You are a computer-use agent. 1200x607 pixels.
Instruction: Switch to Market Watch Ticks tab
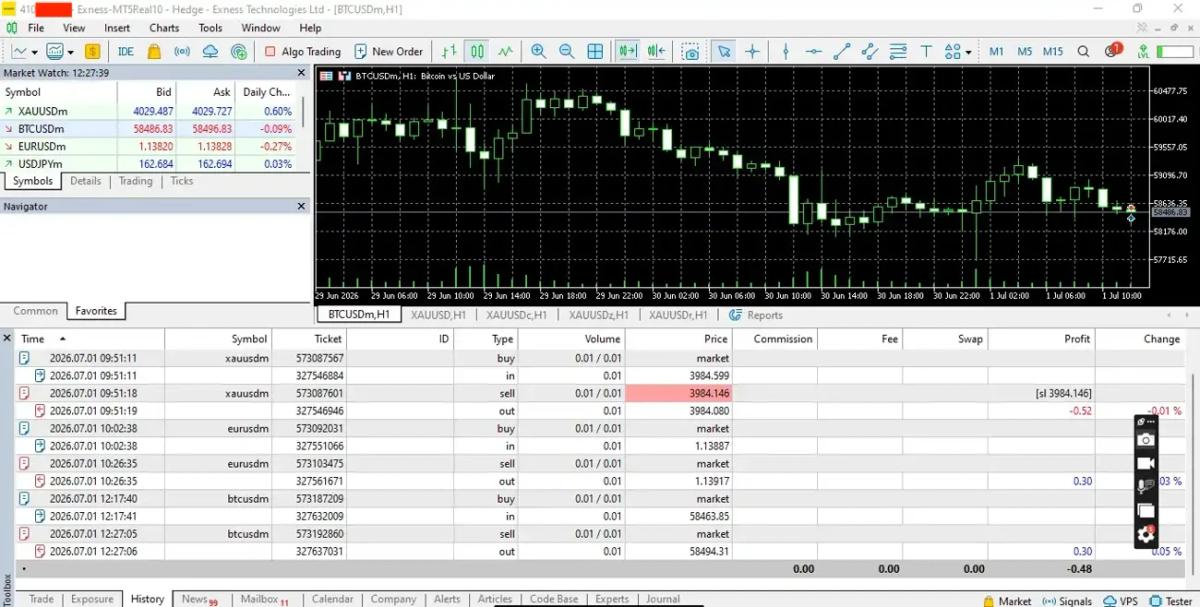[x=182, y=181]
